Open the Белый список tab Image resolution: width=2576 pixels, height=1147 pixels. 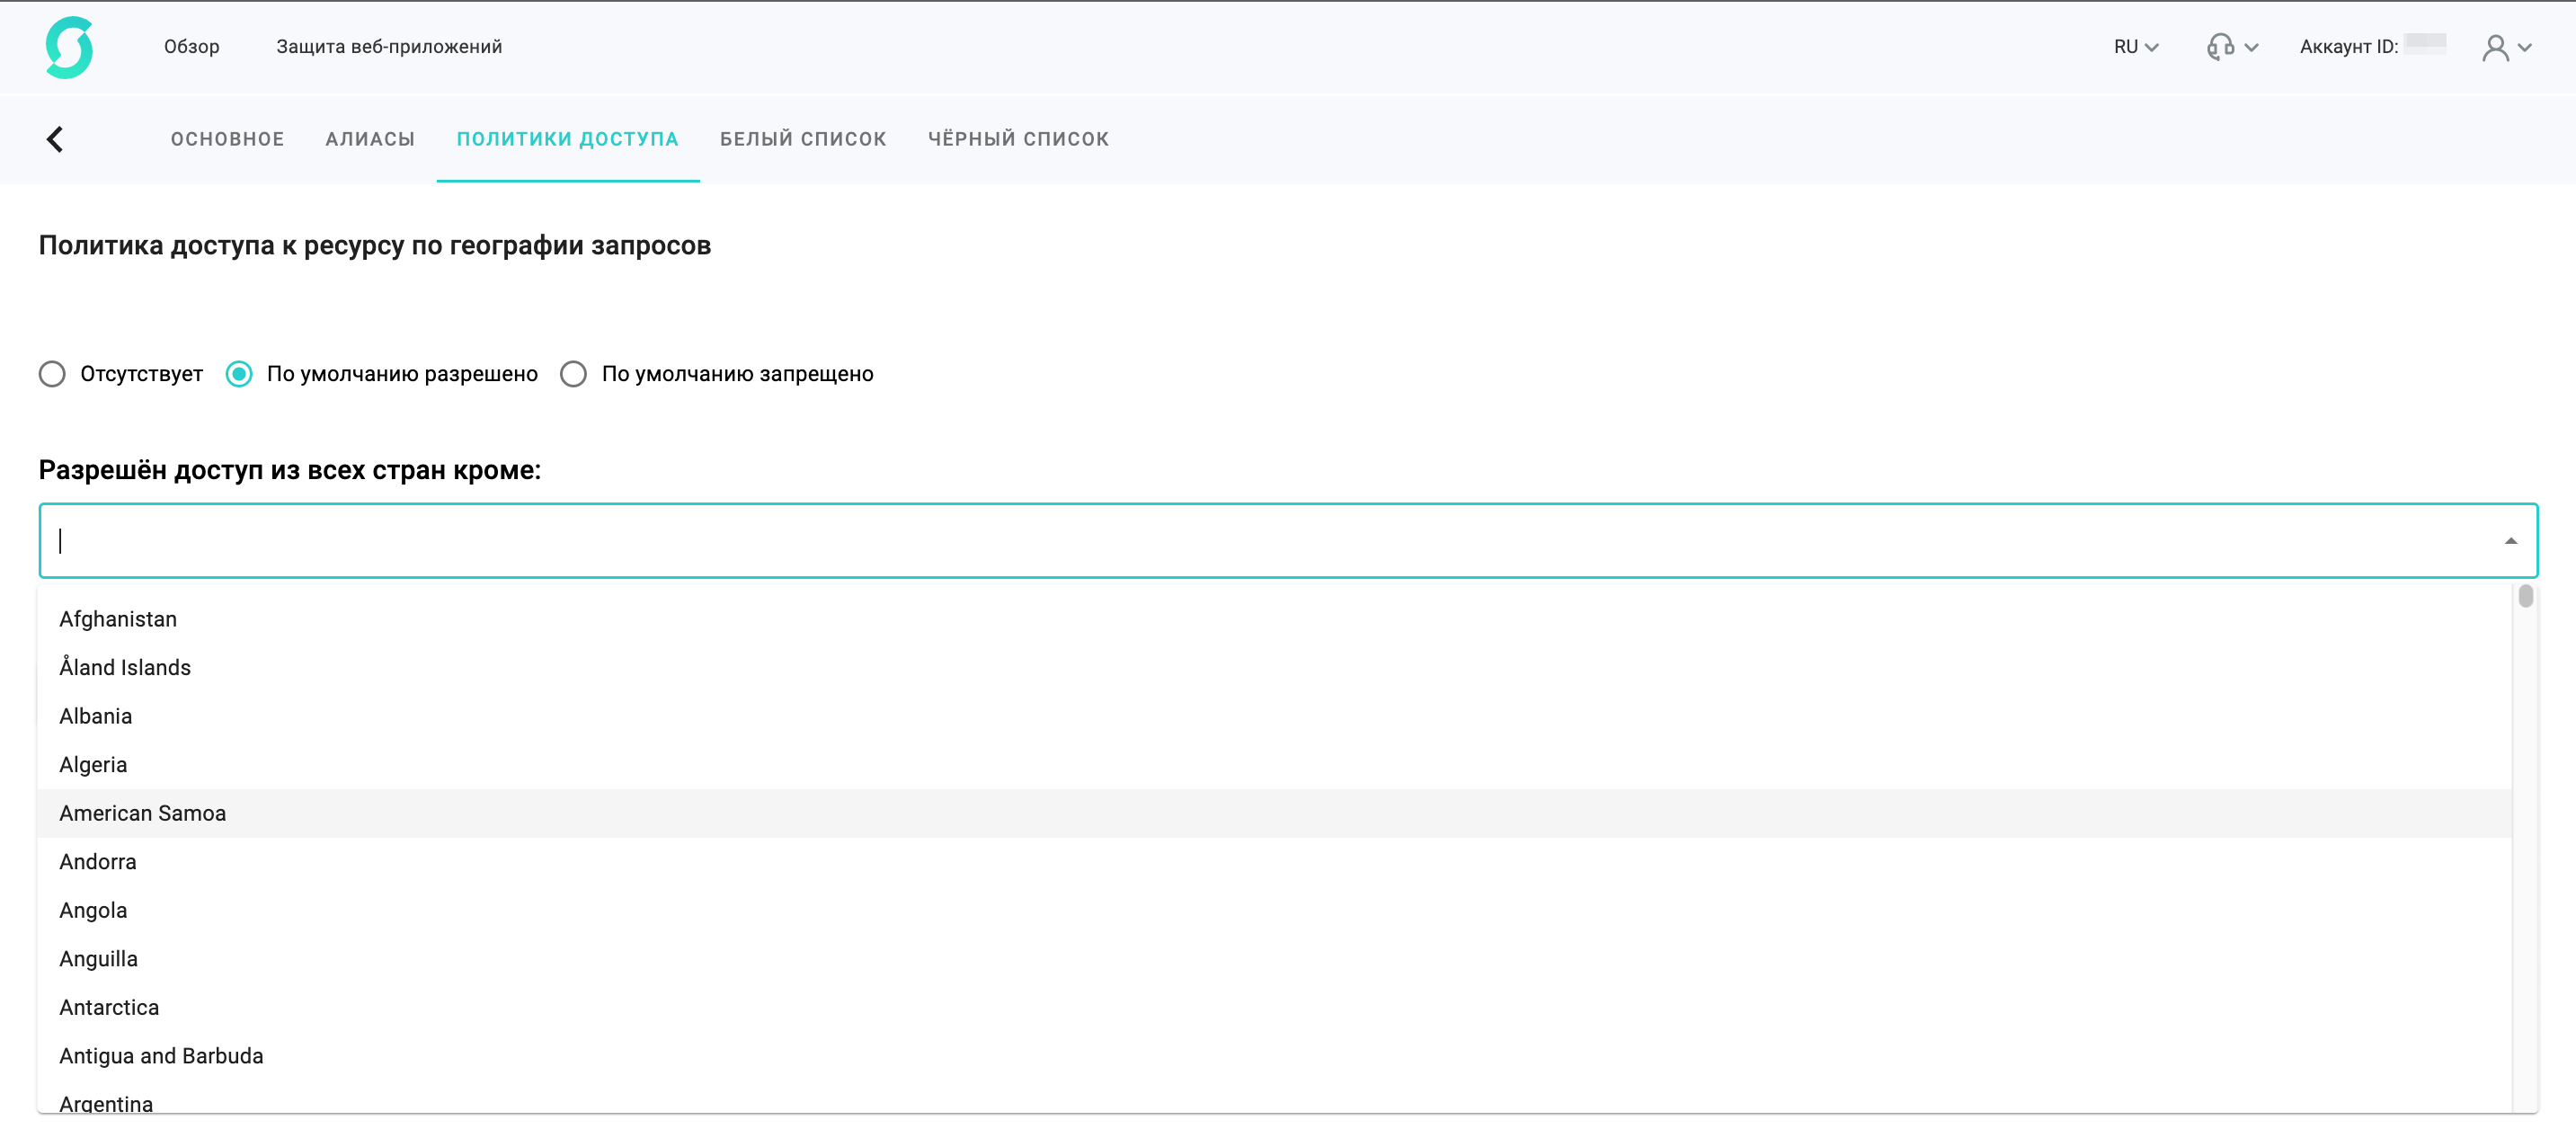tap(803, 139)
